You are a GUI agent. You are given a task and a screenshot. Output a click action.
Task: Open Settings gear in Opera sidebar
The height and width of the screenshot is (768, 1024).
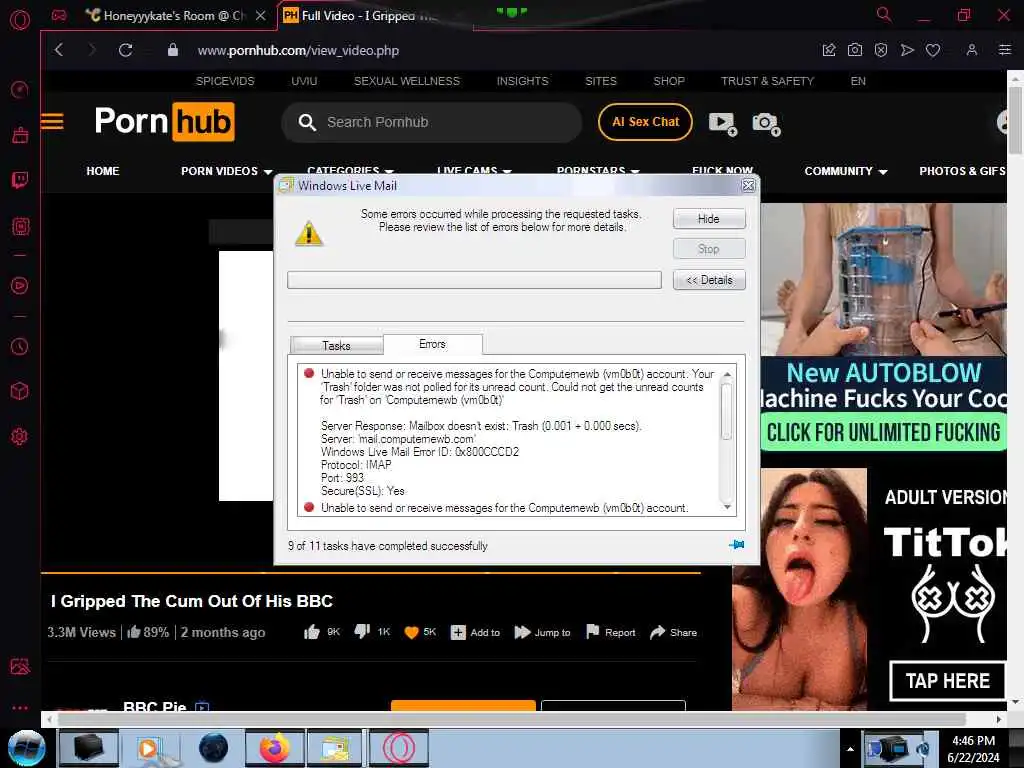coord(20,436)
